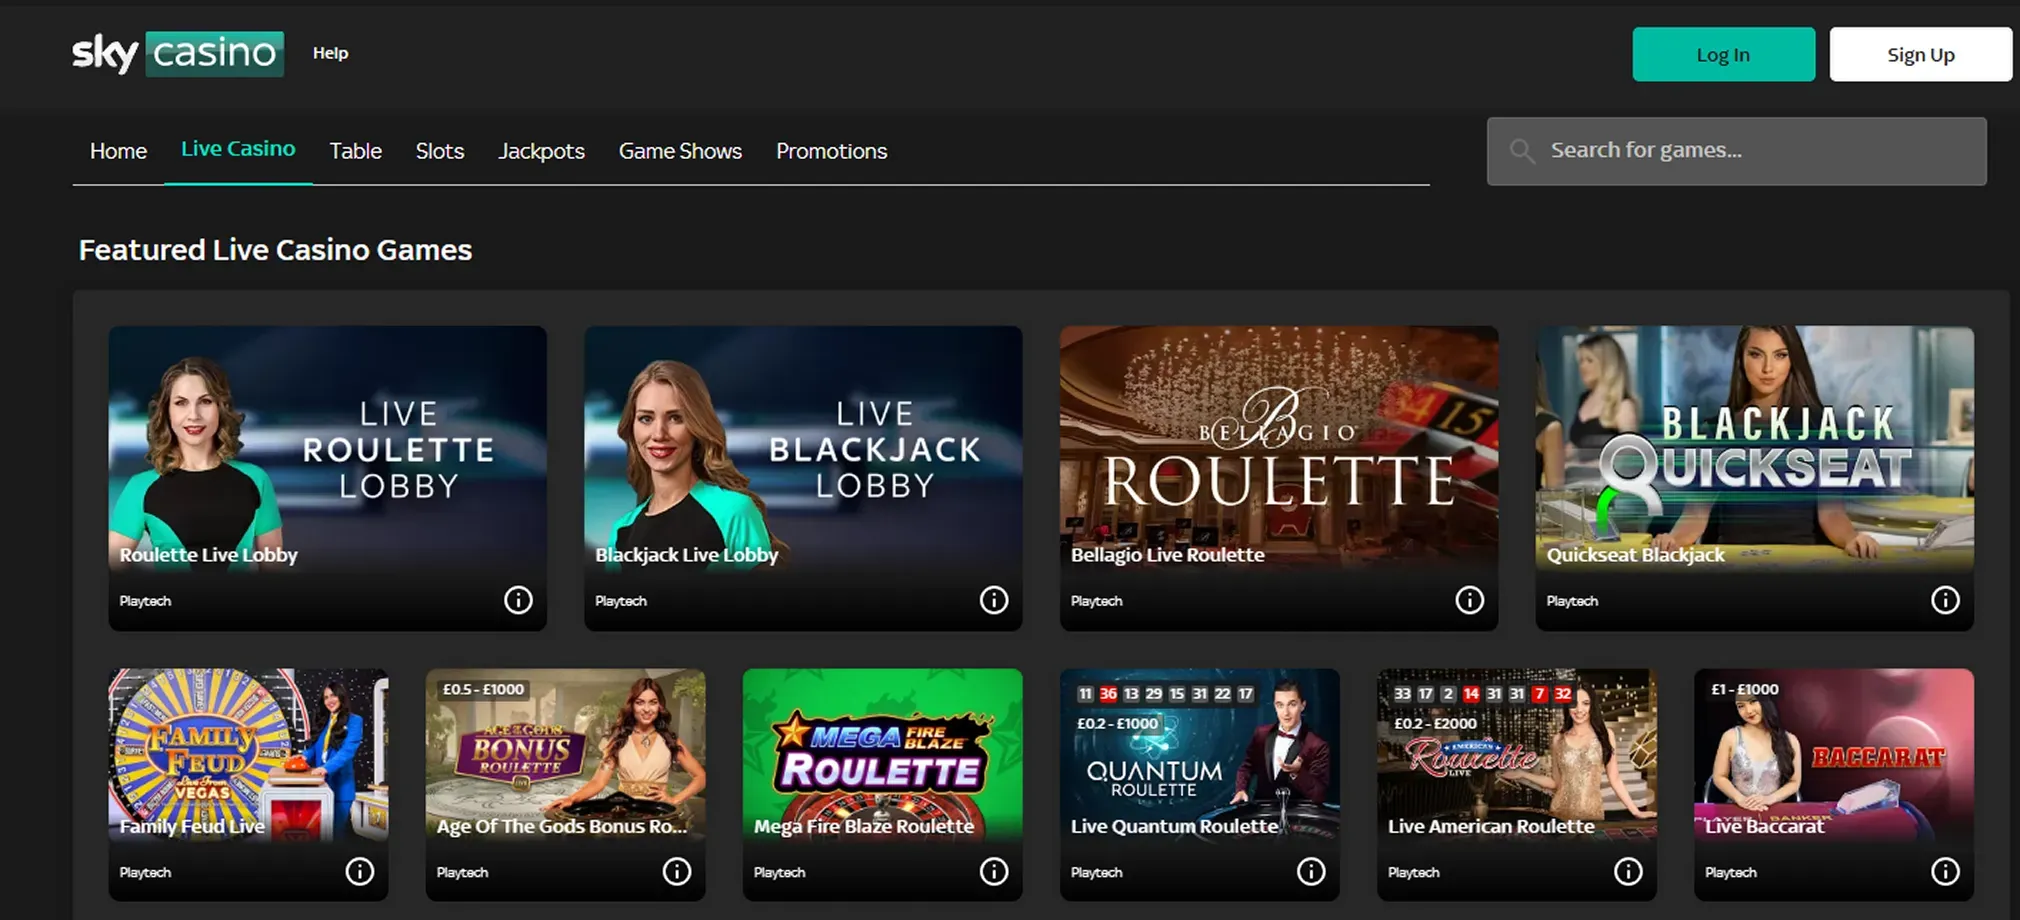Click the Playtech label under Roulette Live Lobby
This screenshot has height=920, width=2020.
tap(145, 601)
